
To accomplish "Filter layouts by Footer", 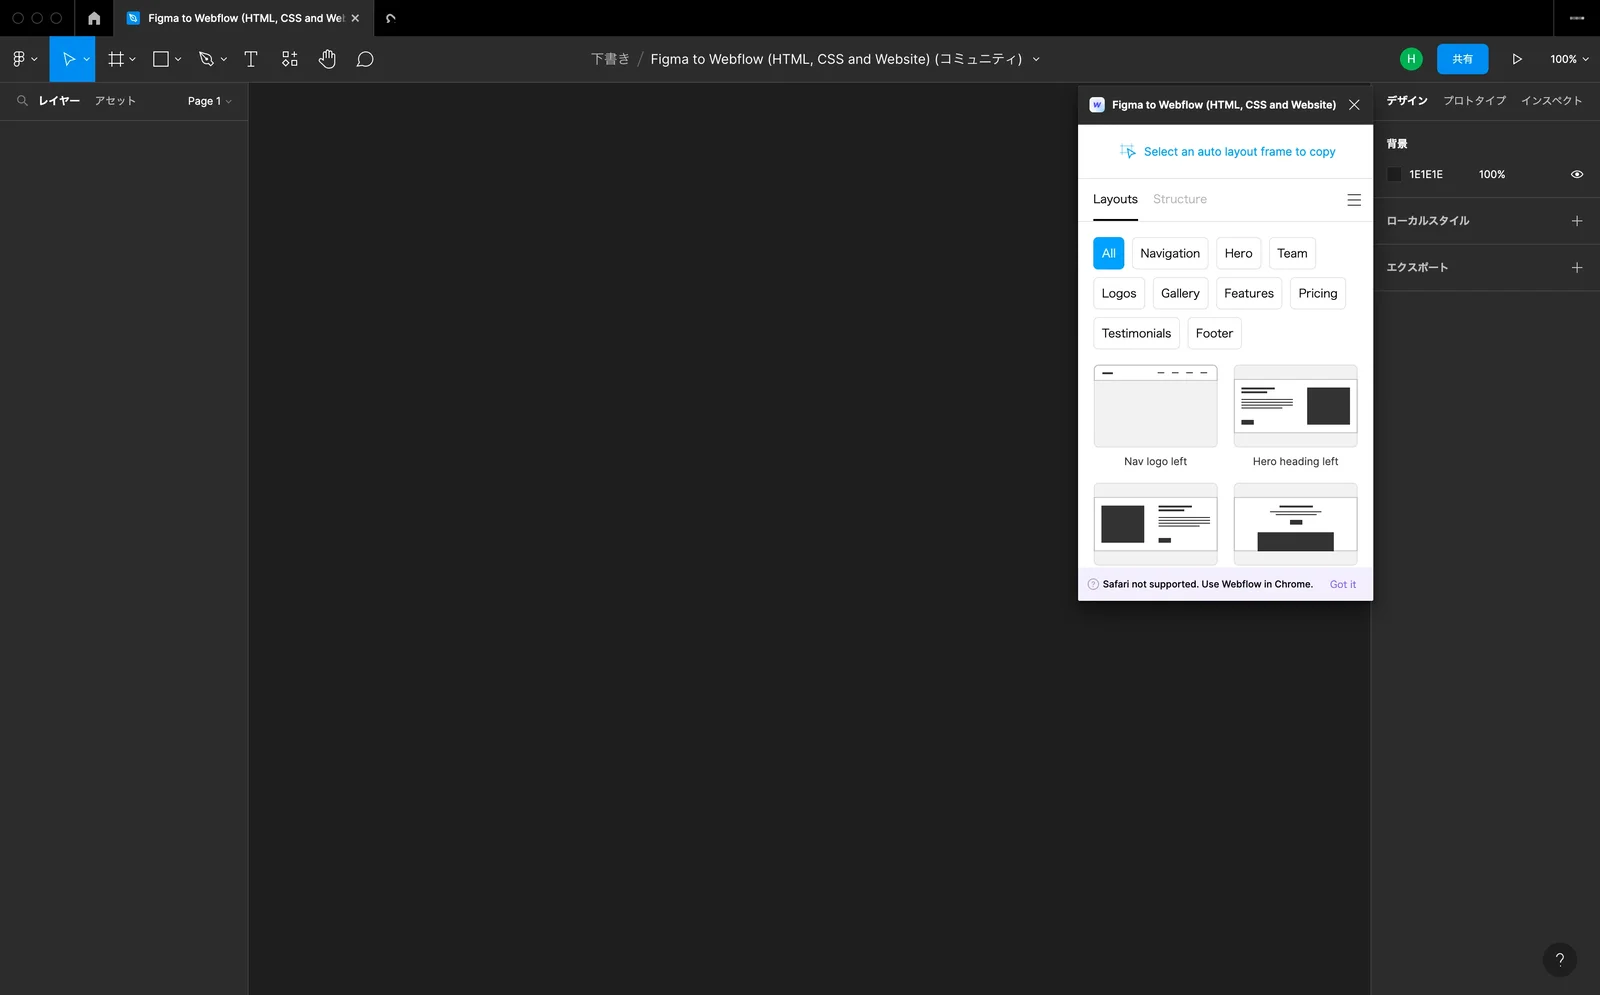I will [x=1214, y=333].
